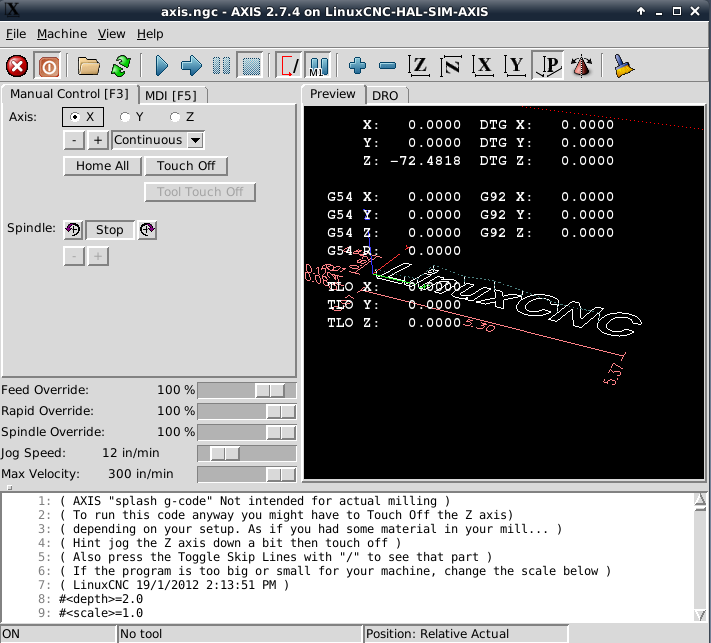Image resolution: width=711 pixels, height=643 pixels.
Task: Click the G-code scrollbar up arrow
Action: (x=700, y=500)
